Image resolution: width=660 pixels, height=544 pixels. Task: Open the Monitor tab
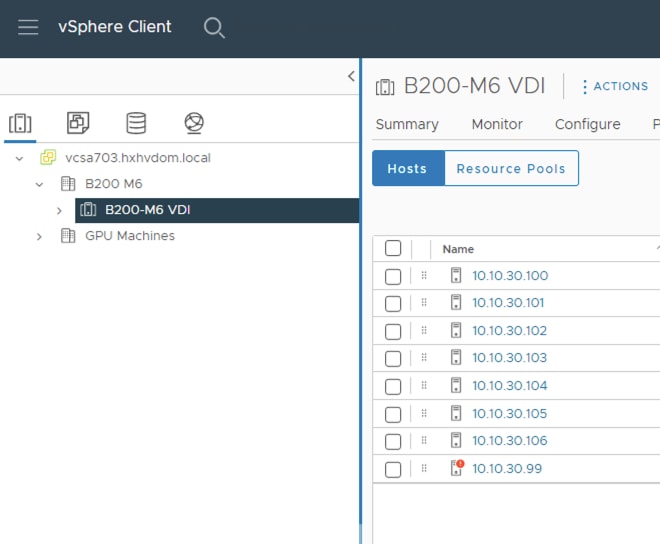click(x=497, y=124)
